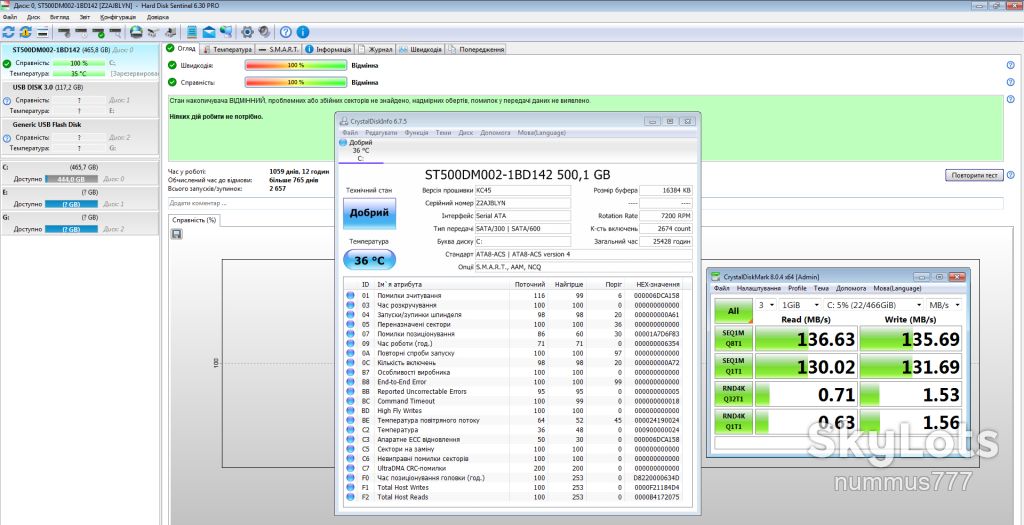The width and height of the screenshot is (1024, 525).
Task: Switch to the Журнал tab
Action: point(377,49)
